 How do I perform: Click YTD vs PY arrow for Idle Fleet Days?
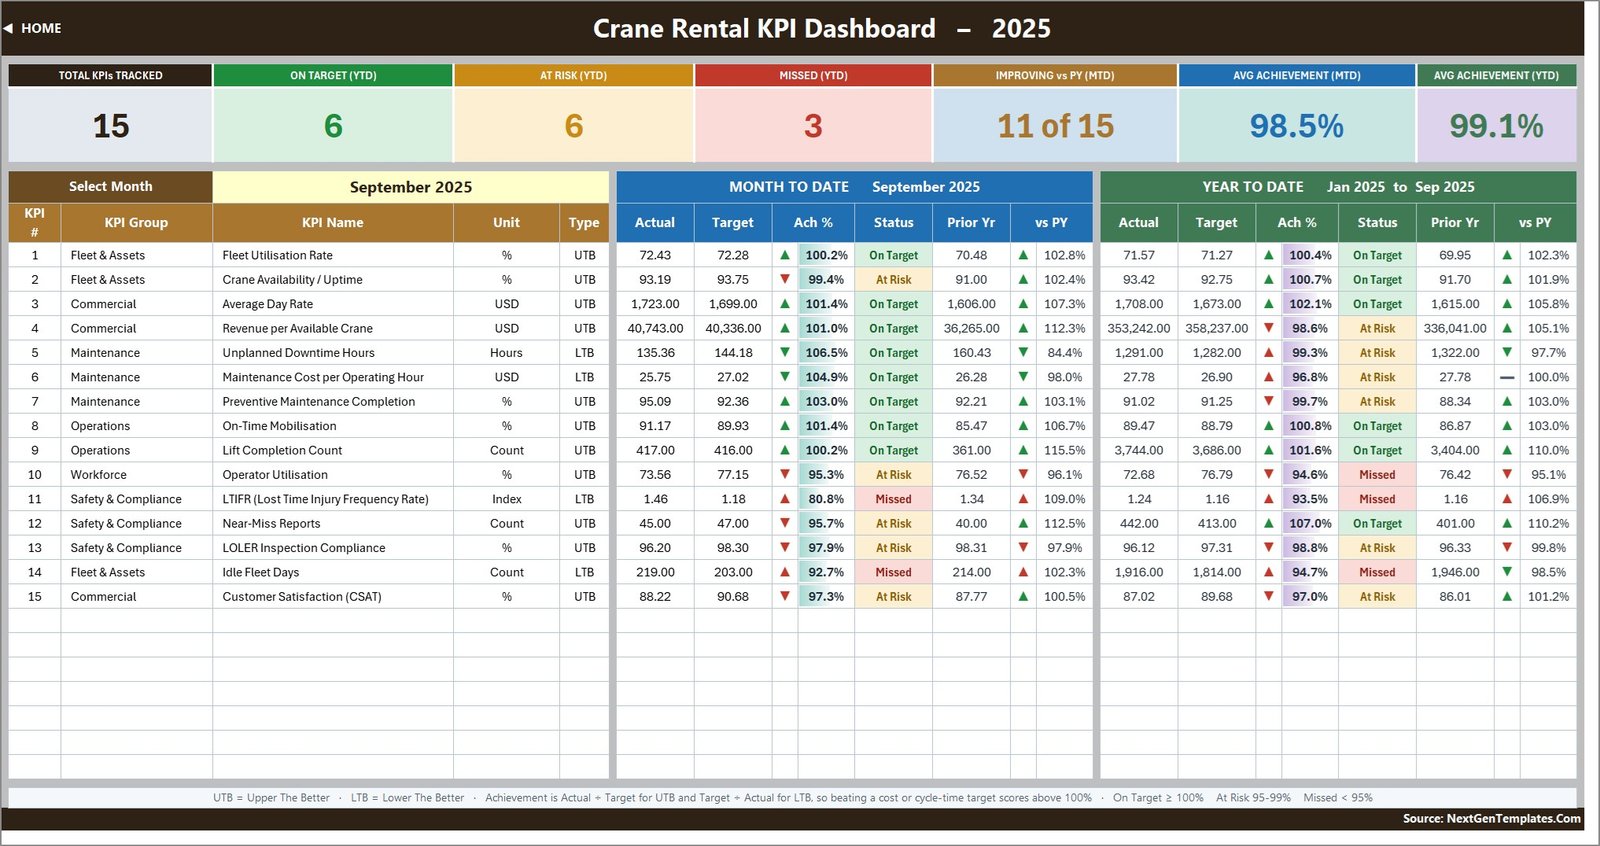tap(1507, 572)
